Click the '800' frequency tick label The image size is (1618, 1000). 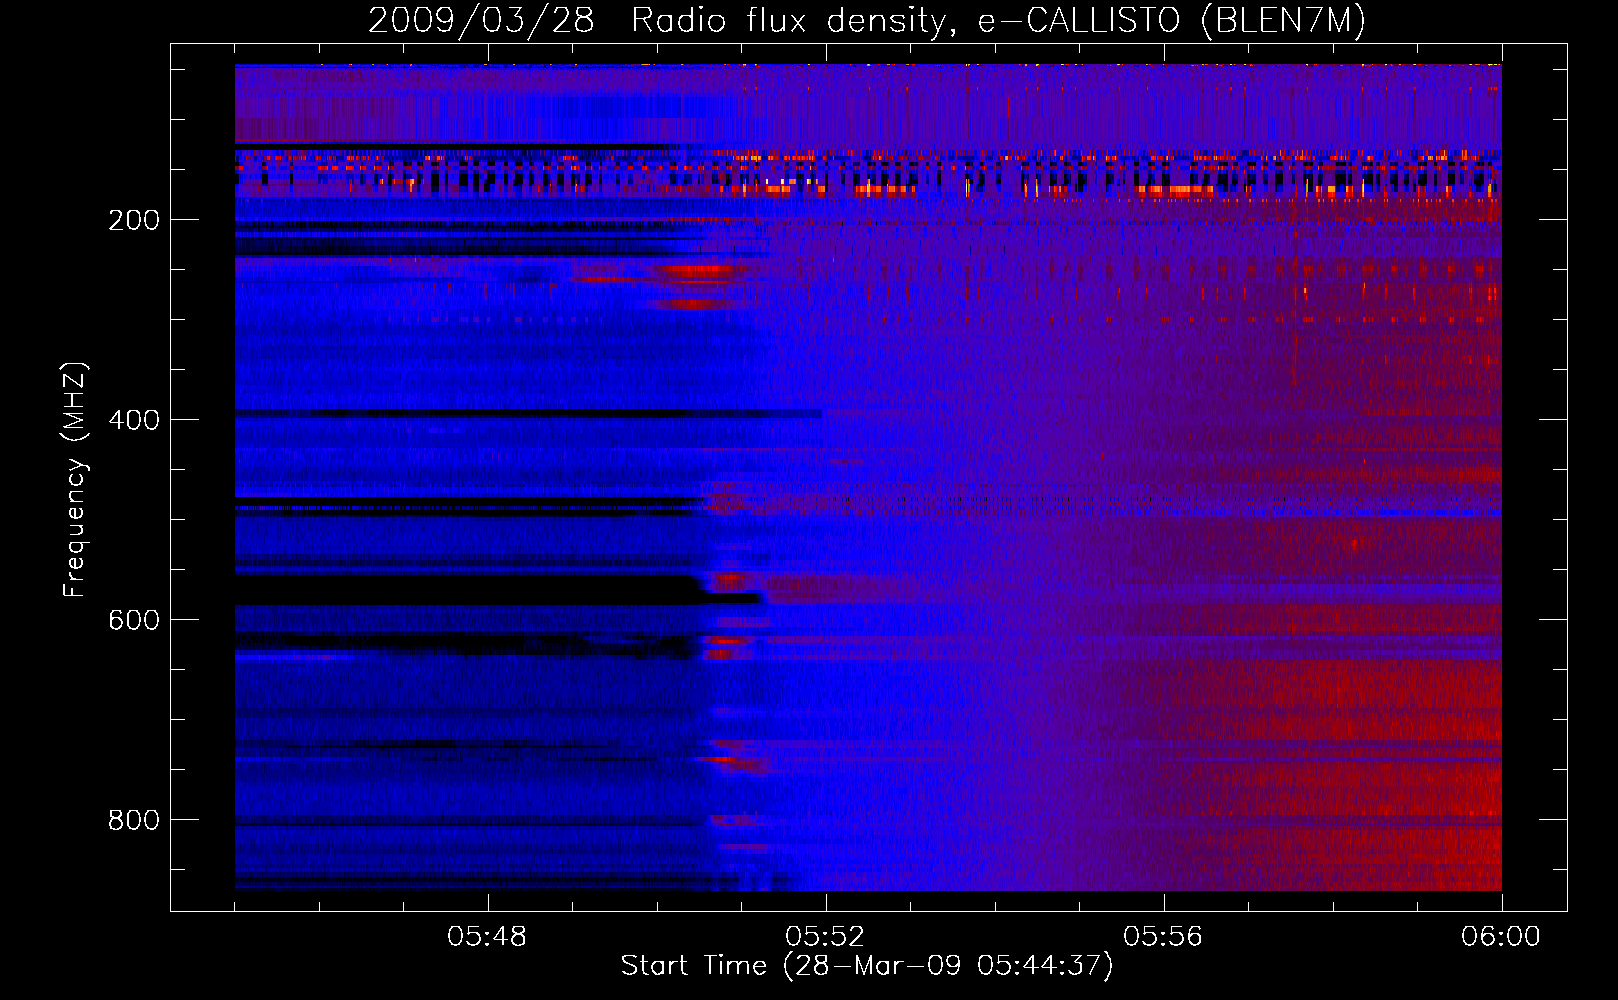pos(134,821)
